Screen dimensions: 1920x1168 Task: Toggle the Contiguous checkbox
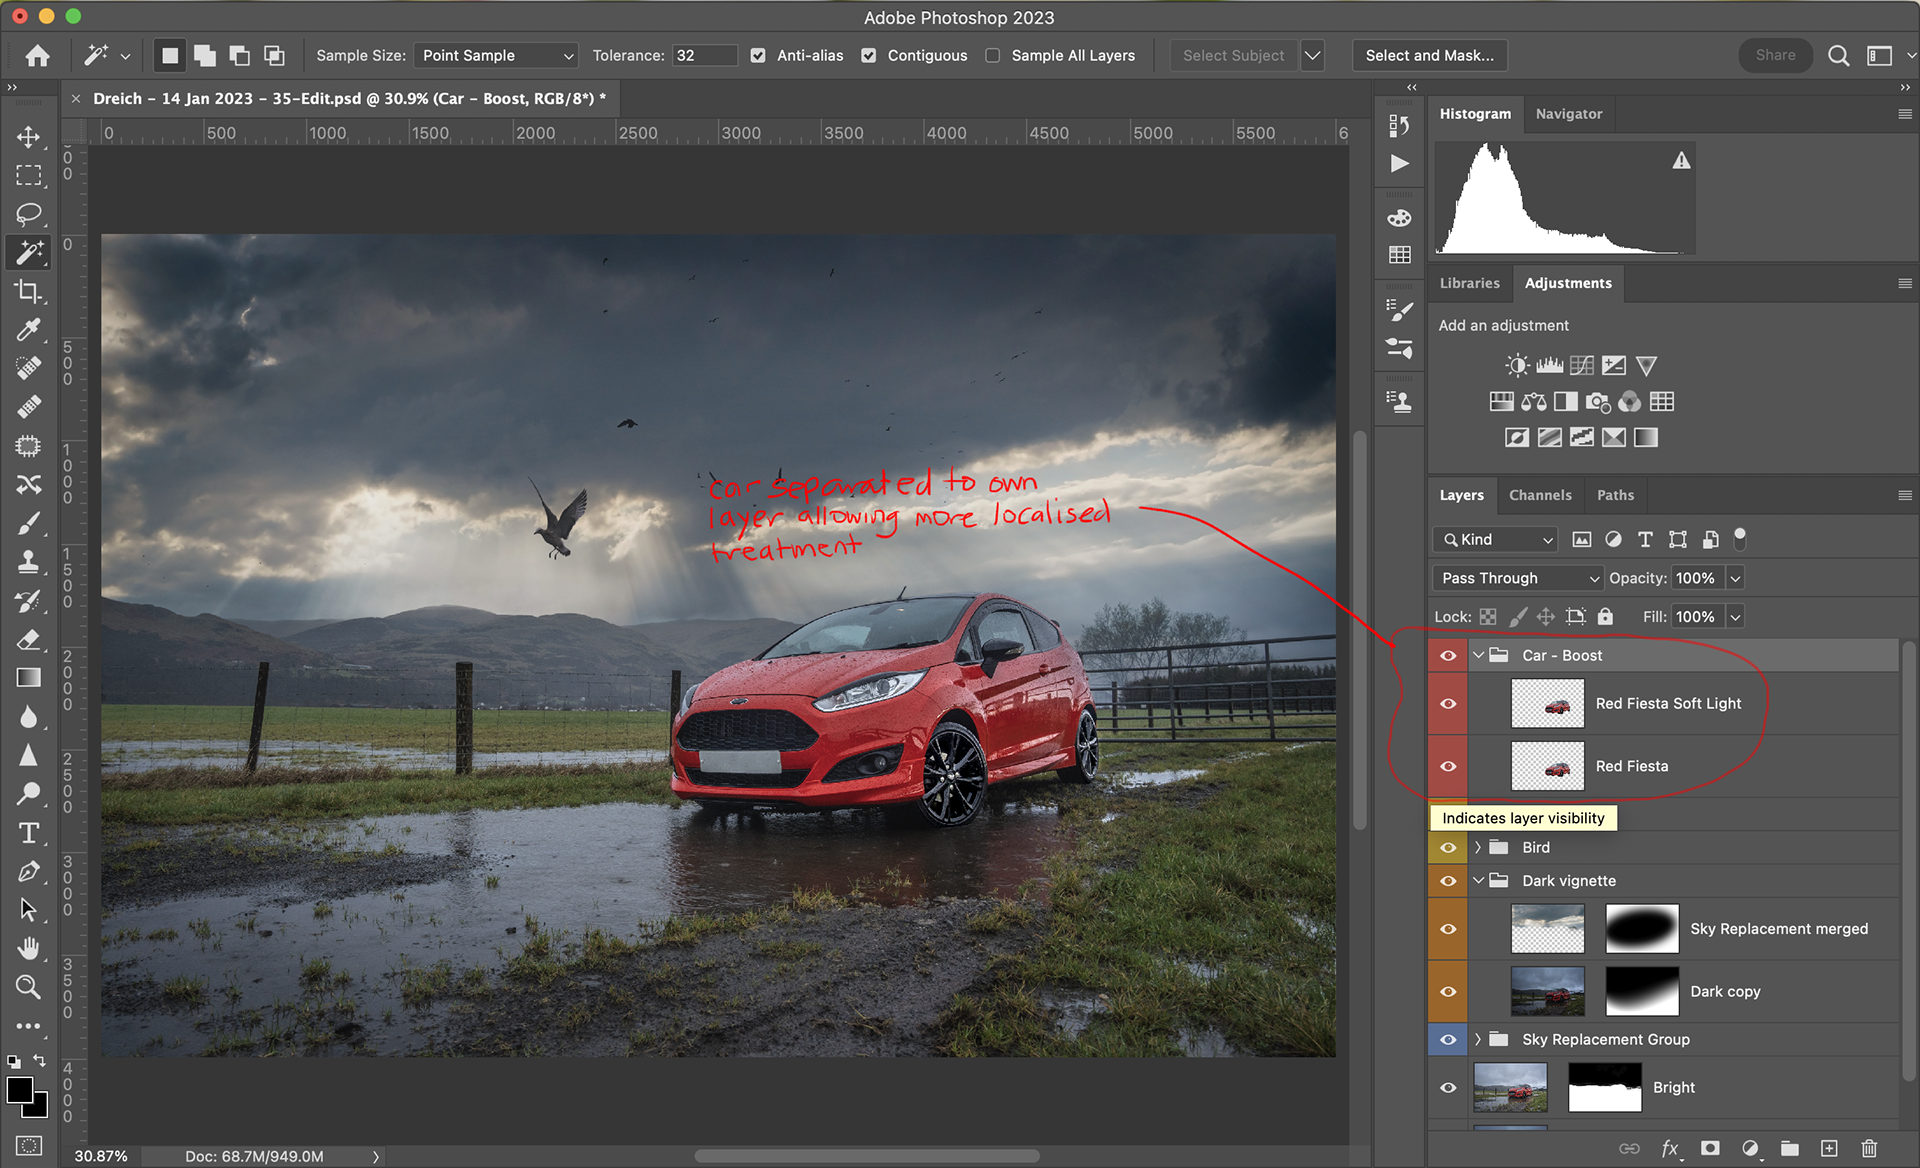tap(869, 56)
